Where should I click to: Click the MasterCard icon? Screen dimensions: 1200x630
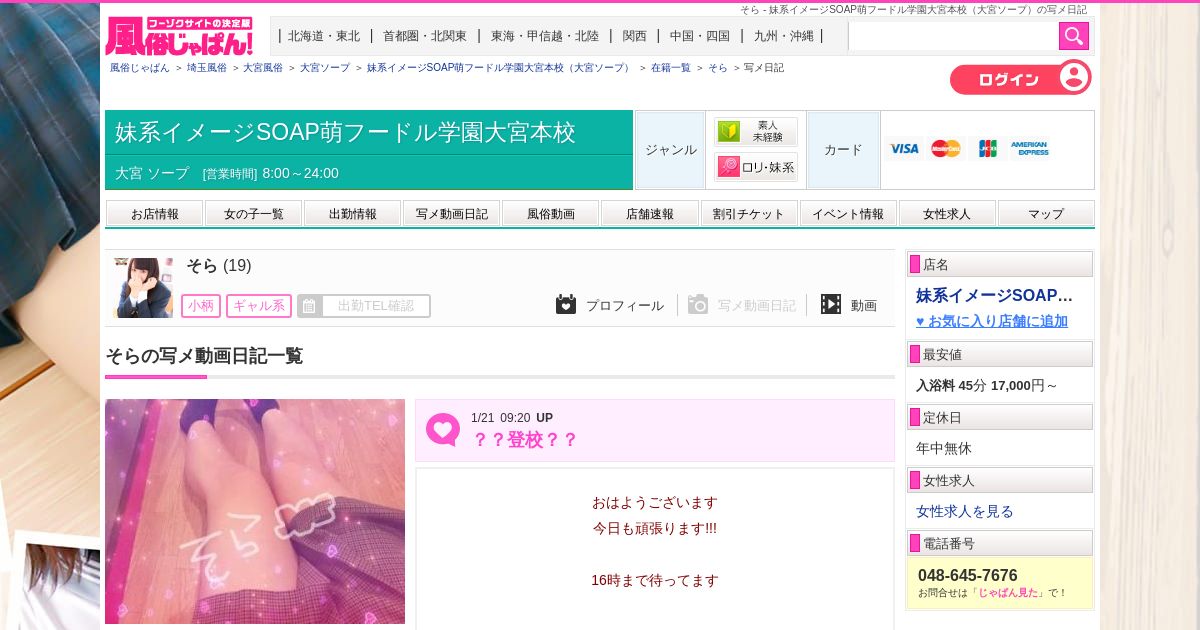tap(945, 149)
